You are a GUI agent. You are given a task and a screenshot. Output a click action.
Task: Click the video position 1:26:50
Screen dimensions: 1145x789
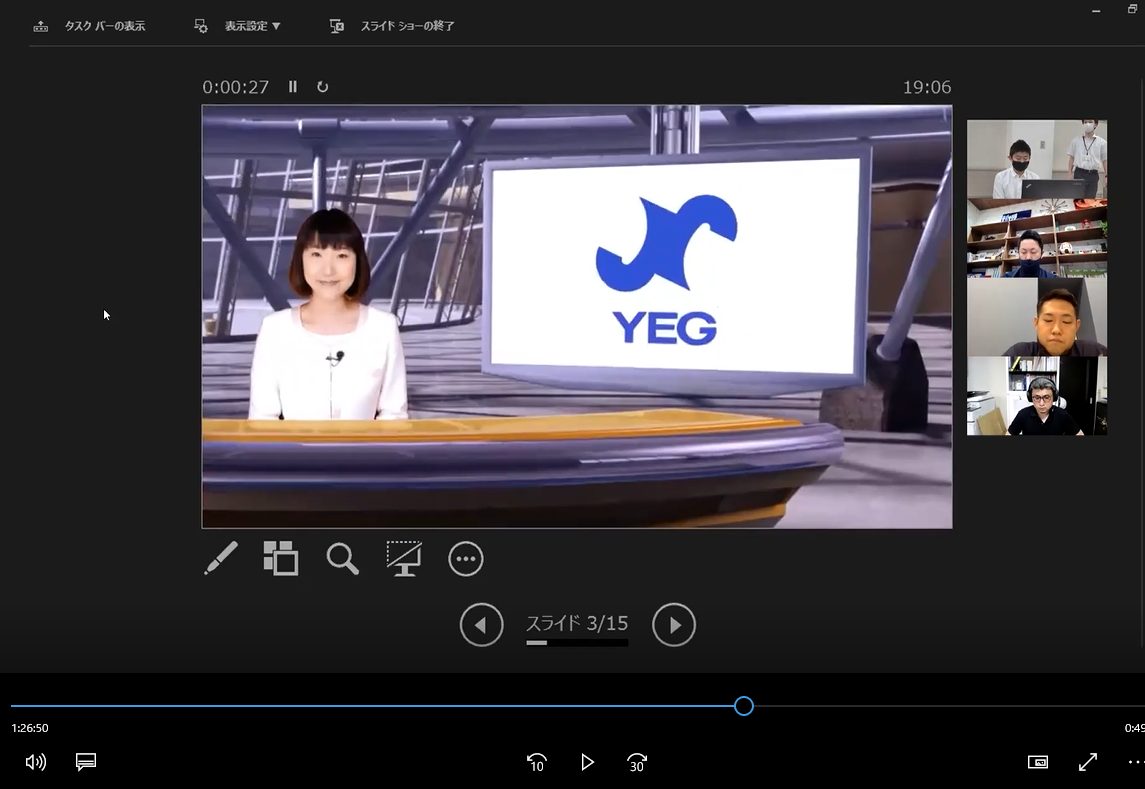coord(30,728)
